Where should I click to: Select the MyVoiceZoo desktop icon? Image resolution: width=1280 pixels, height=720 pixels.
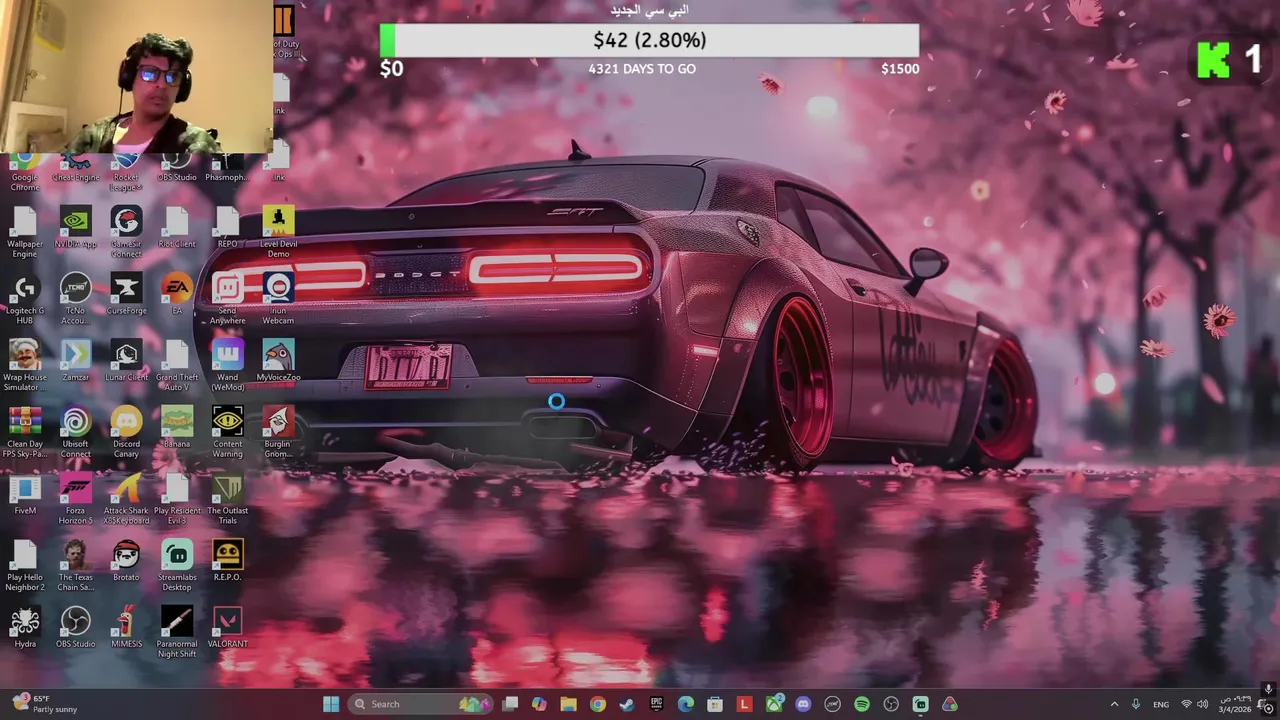pos(278,362)
